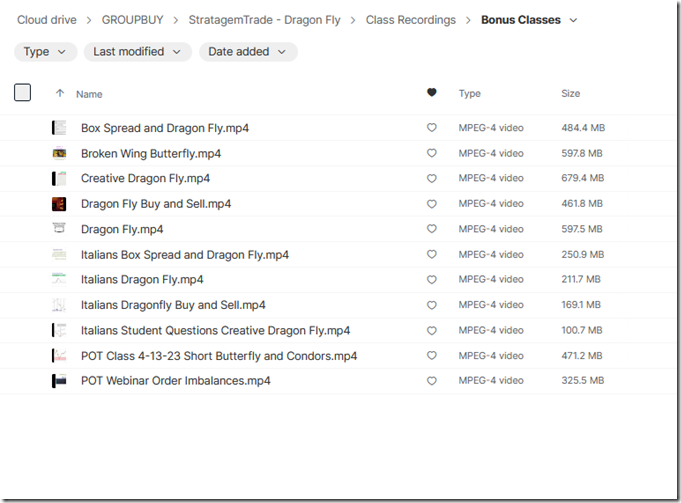Click heart for POT Webinar Order Imbalances.mp4
Screen dimensions: 681x503
(x=431, y=381)
